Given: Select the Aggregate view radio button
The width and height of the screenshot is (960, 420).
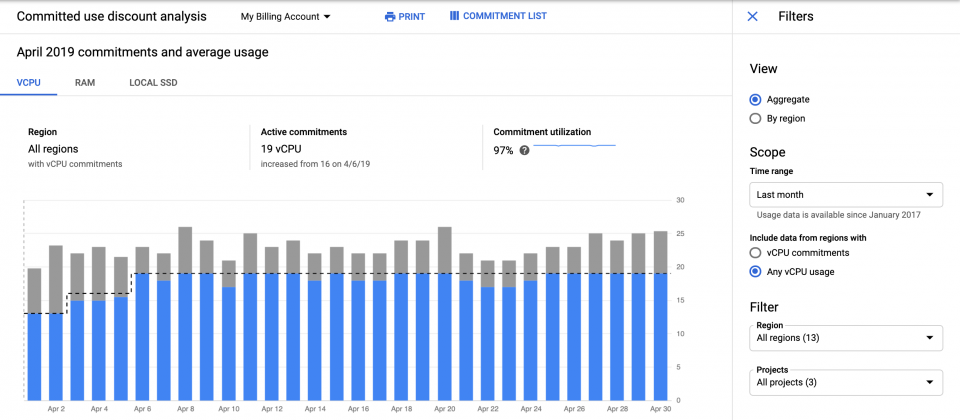Looking at the screenshot, I should (756, 99).
